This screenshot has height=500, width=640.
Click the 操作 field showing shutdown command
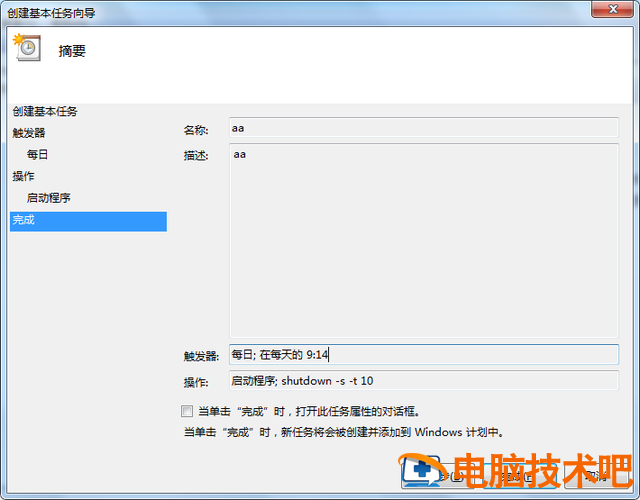(x=424, y=380)
